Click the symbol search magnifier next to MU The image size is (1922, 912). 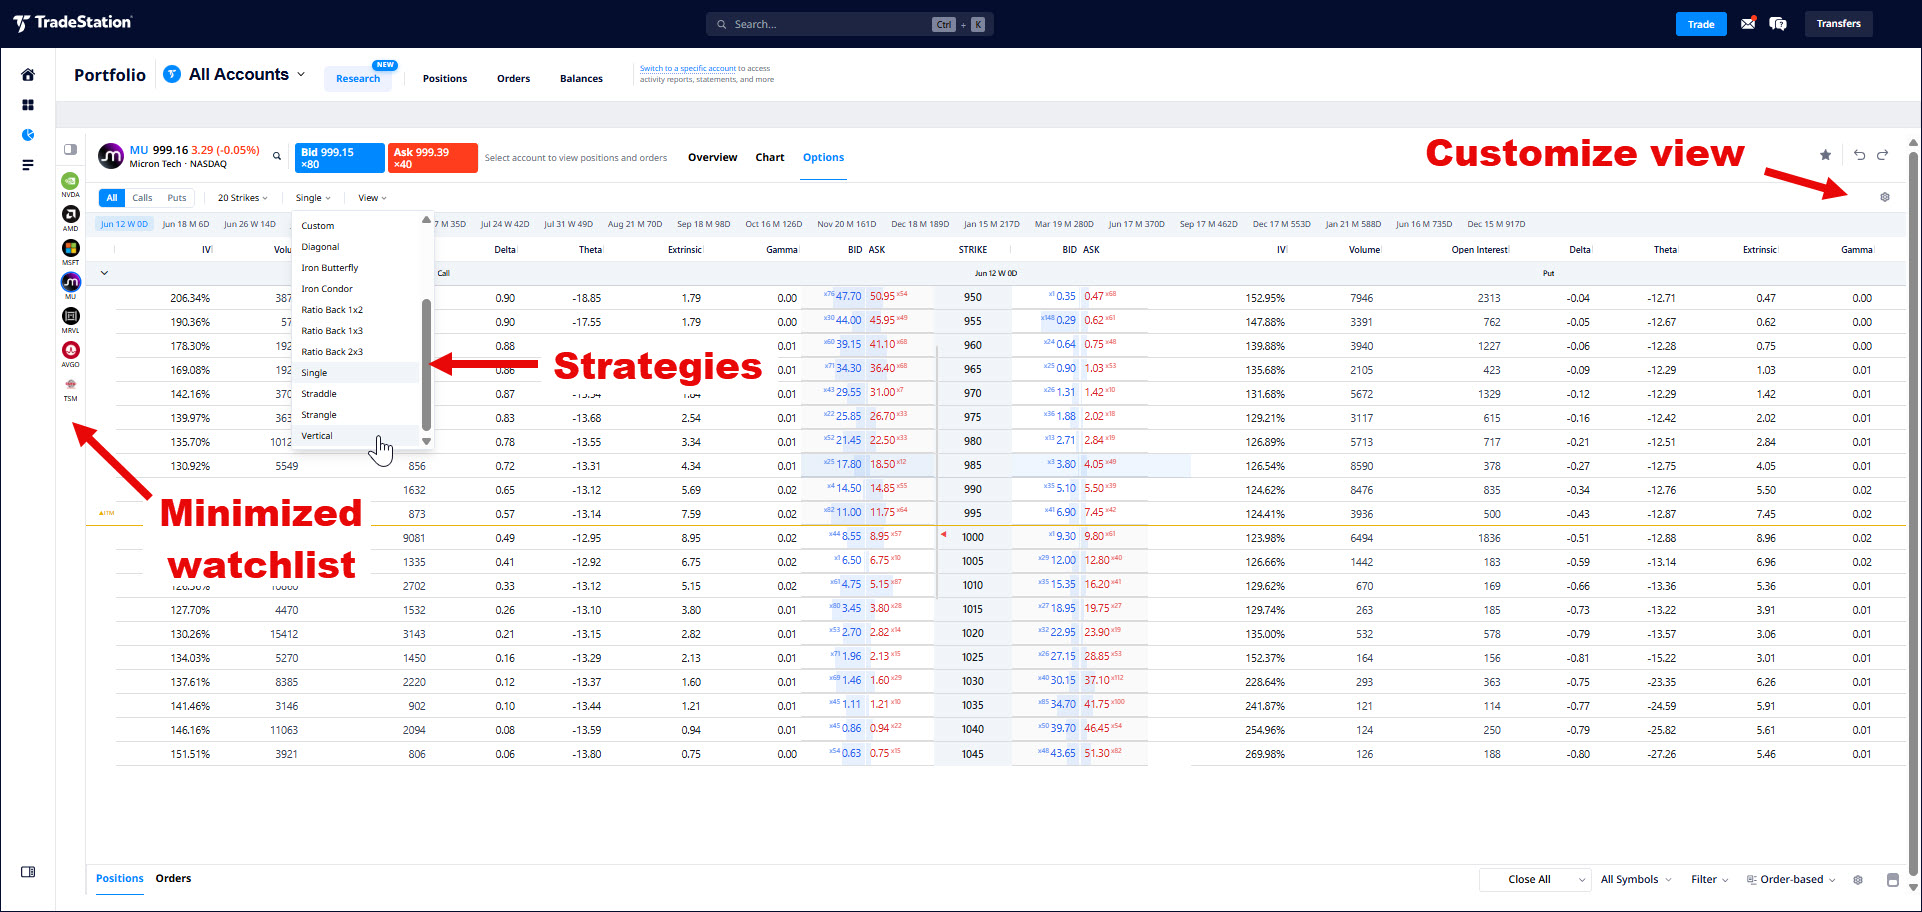point(277,156)
